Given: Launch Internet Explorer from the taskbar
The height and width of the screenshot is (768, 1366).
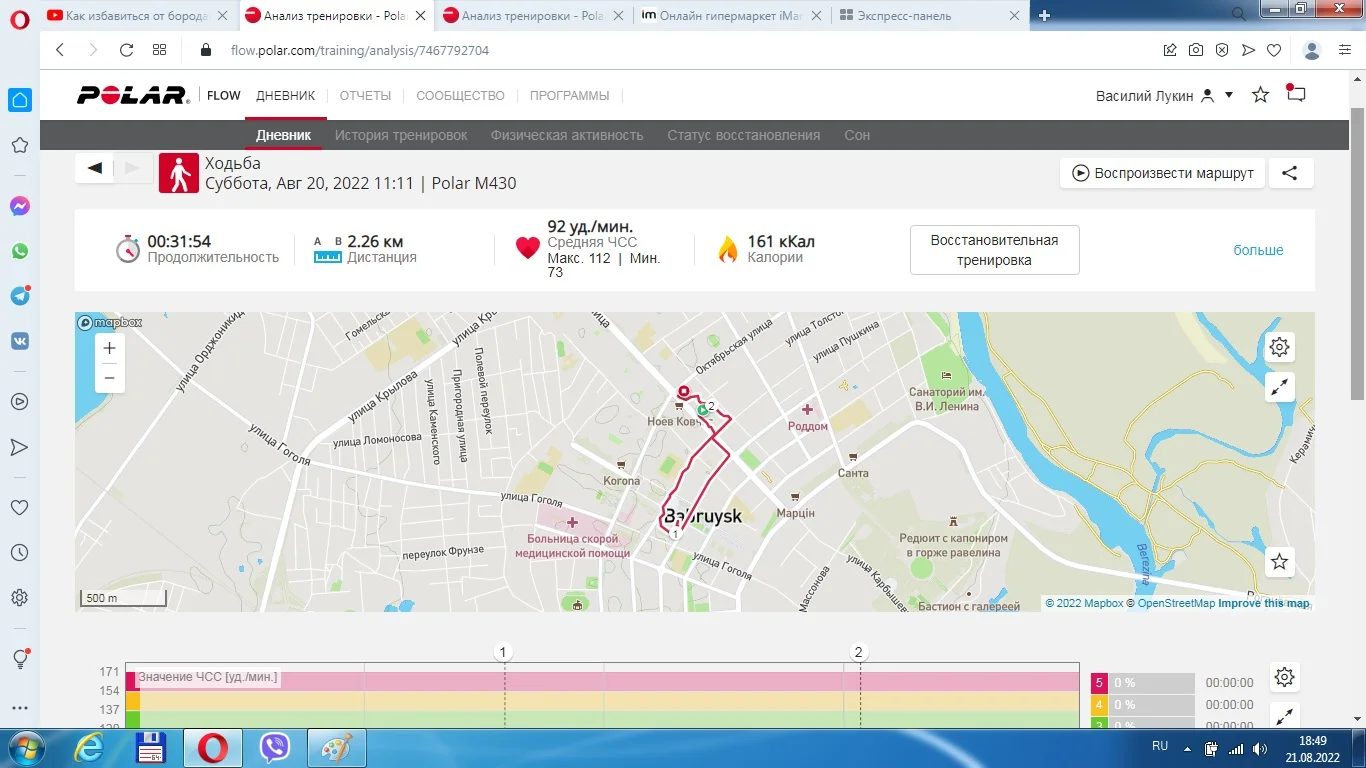Looking at the screenshot, I should click(89, 747).
